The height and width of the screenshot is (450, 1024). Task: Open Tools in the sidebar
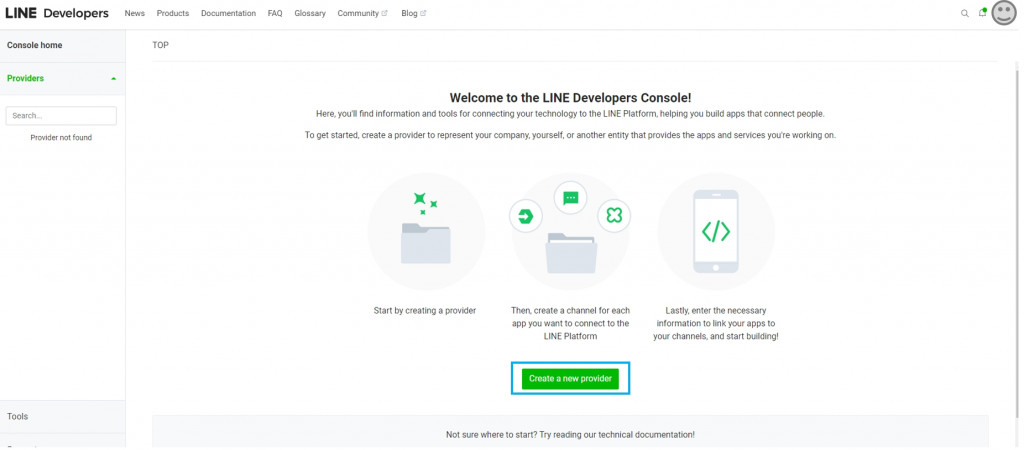tap(63, 417)
